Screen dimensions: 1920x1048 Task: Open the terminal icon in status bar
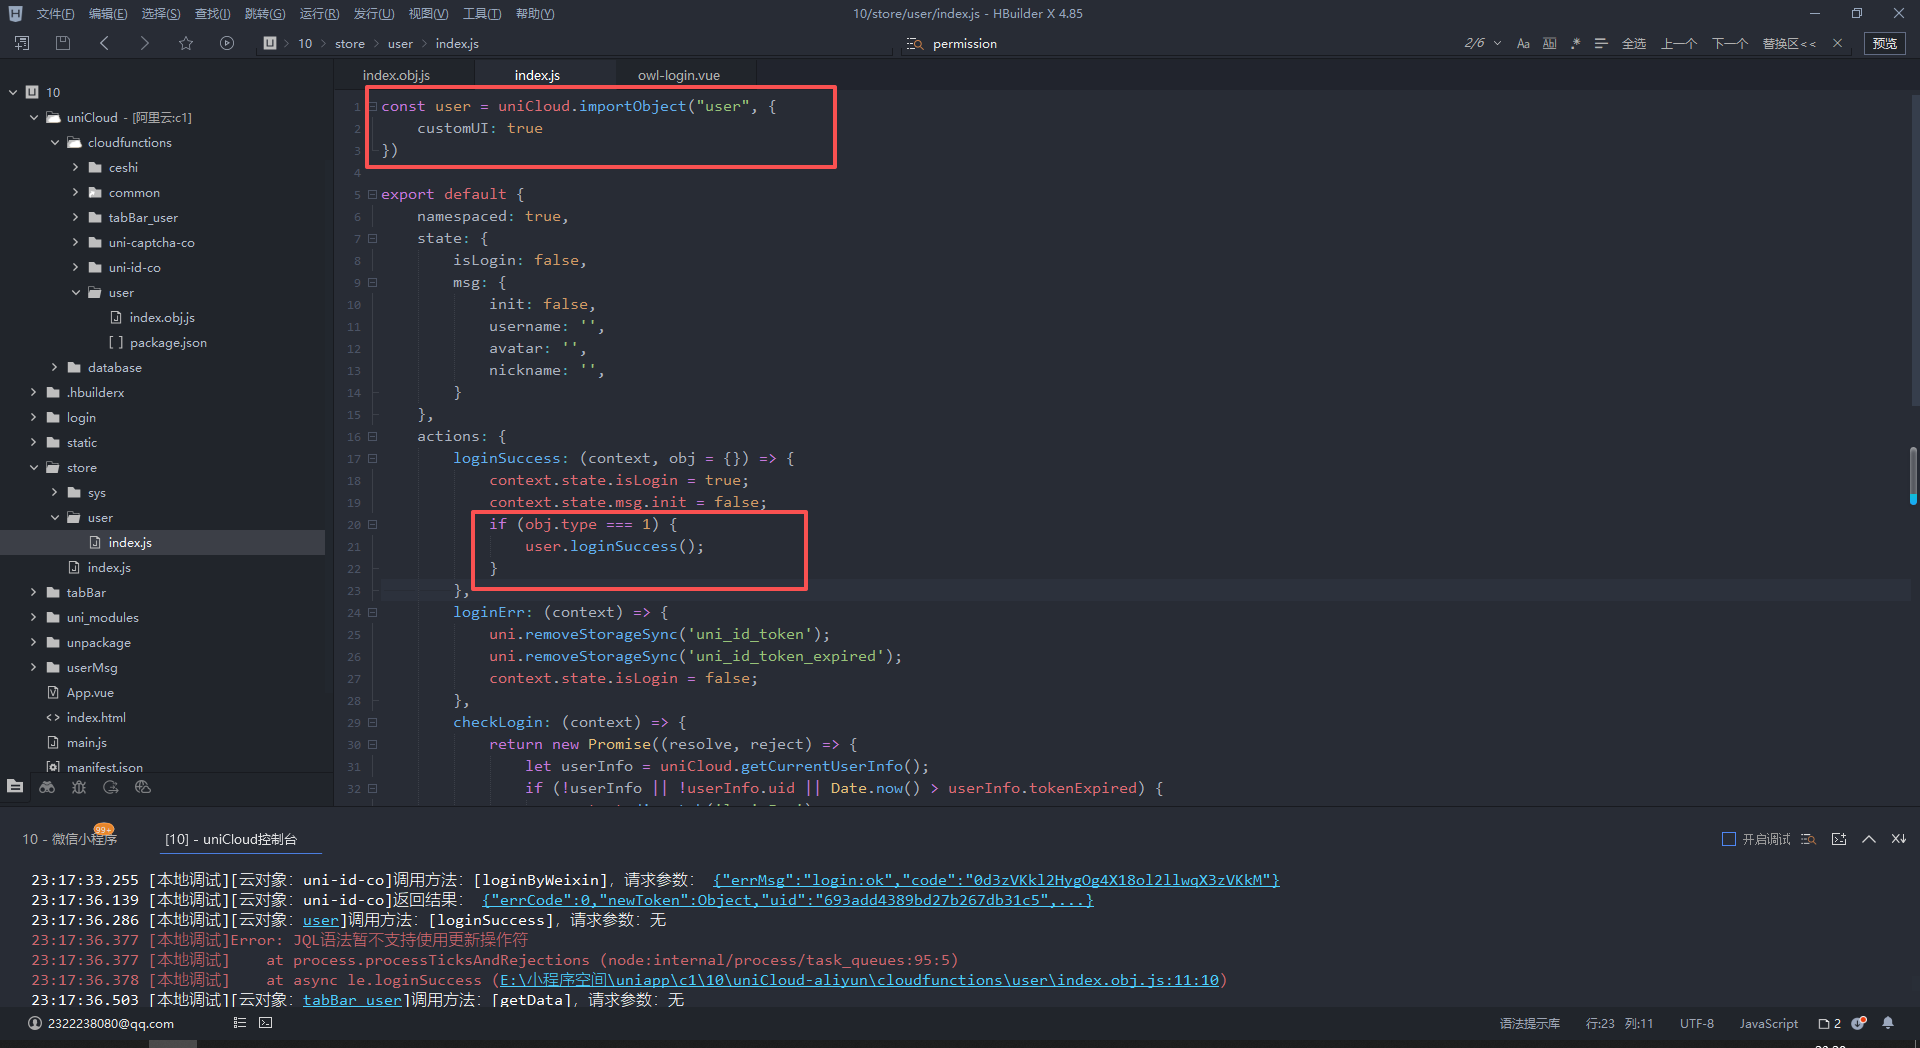coord(265,1023)
